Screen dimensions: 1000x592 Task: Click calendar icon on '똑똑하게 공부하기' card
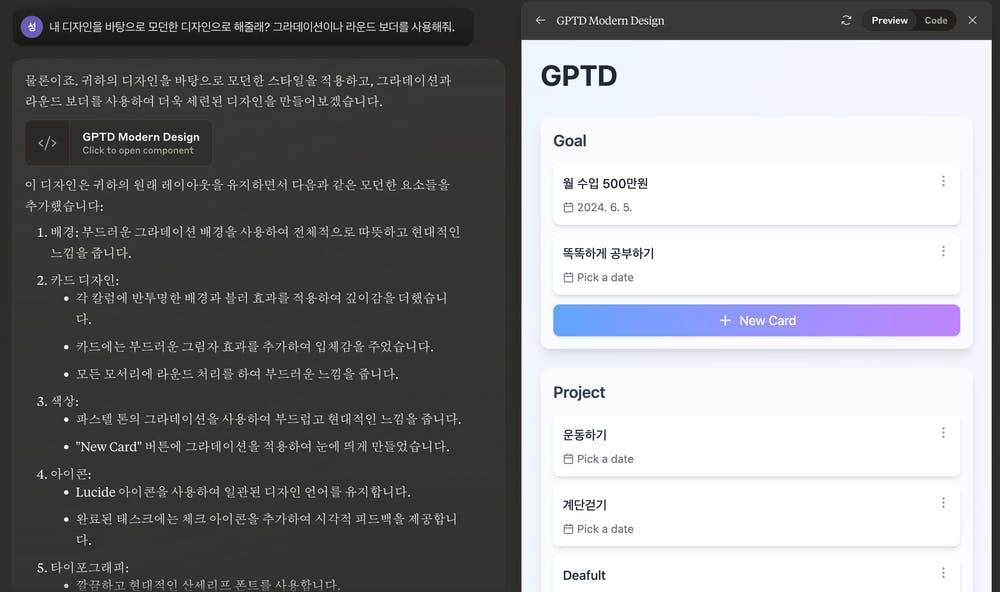pyautogui.click(x=568, y=278)
